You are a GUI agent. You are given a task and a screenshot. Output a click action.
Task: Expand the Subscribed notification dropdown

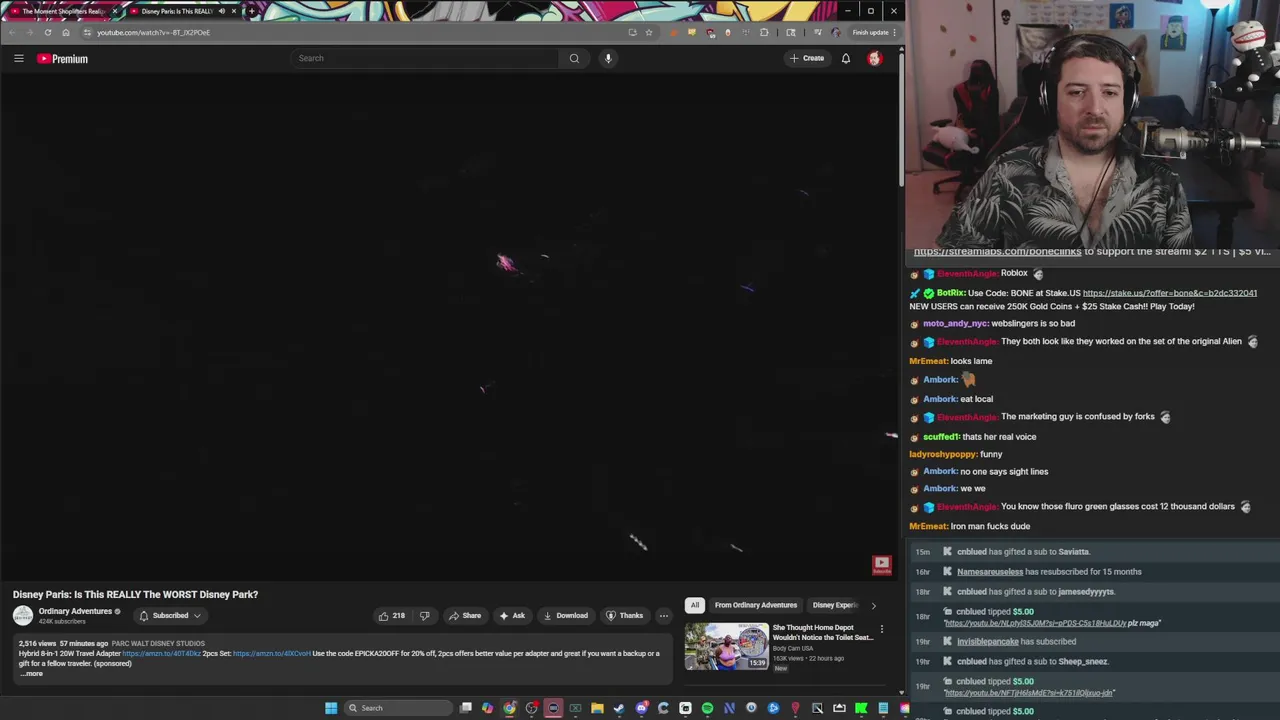click(170, 616)
